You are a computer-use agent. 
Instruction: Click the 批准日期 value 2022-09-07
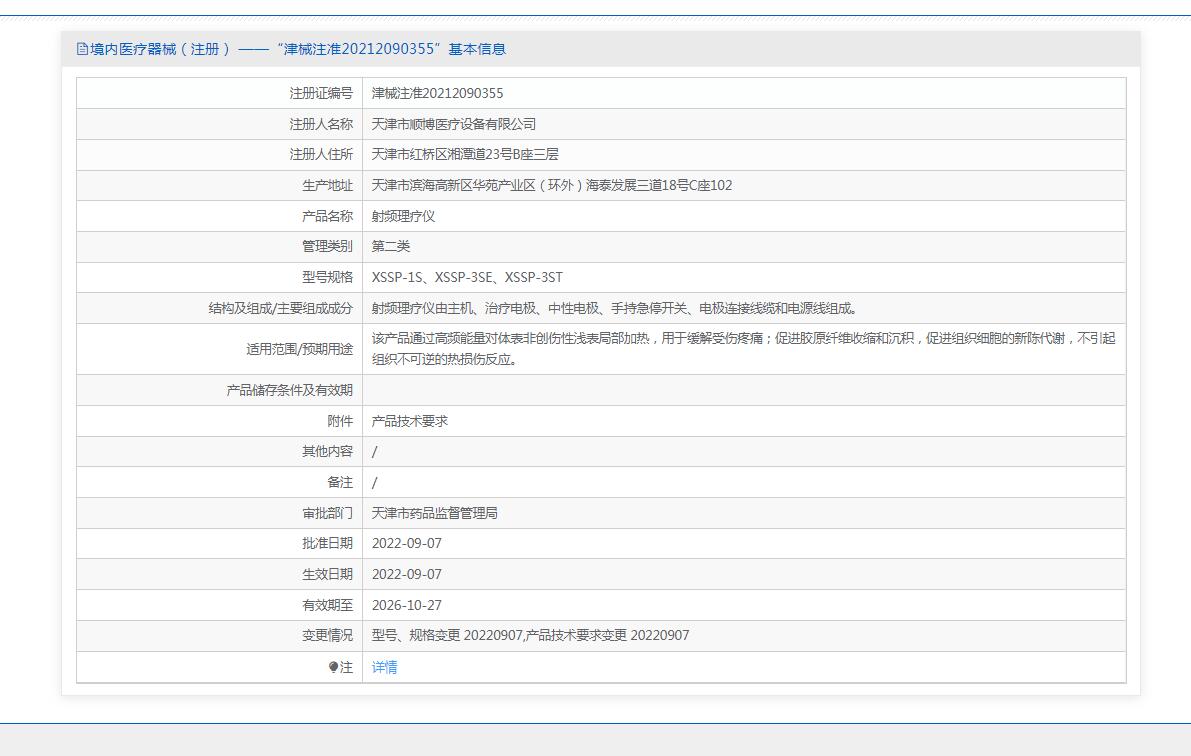click(406, 543)
